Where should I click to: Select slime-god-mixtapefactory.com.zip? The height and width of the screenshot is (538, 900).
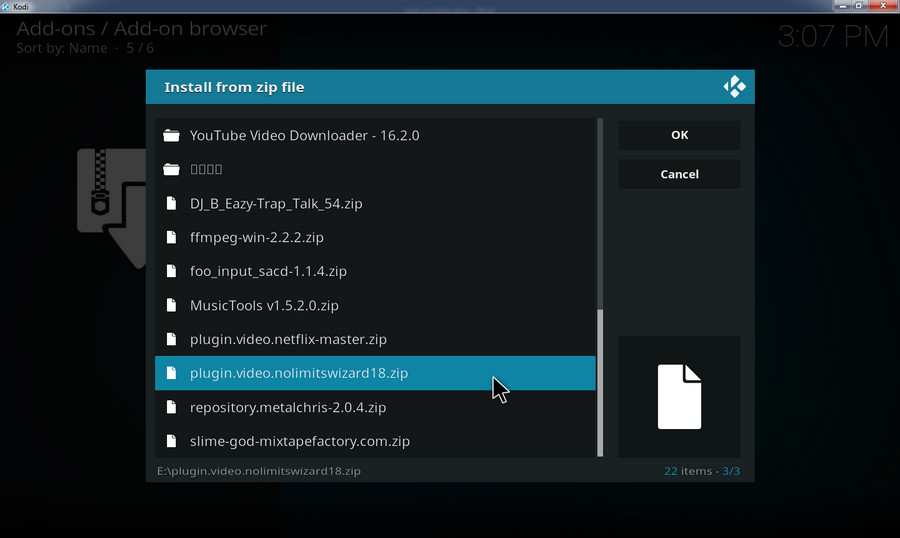(x=375, y=441)
